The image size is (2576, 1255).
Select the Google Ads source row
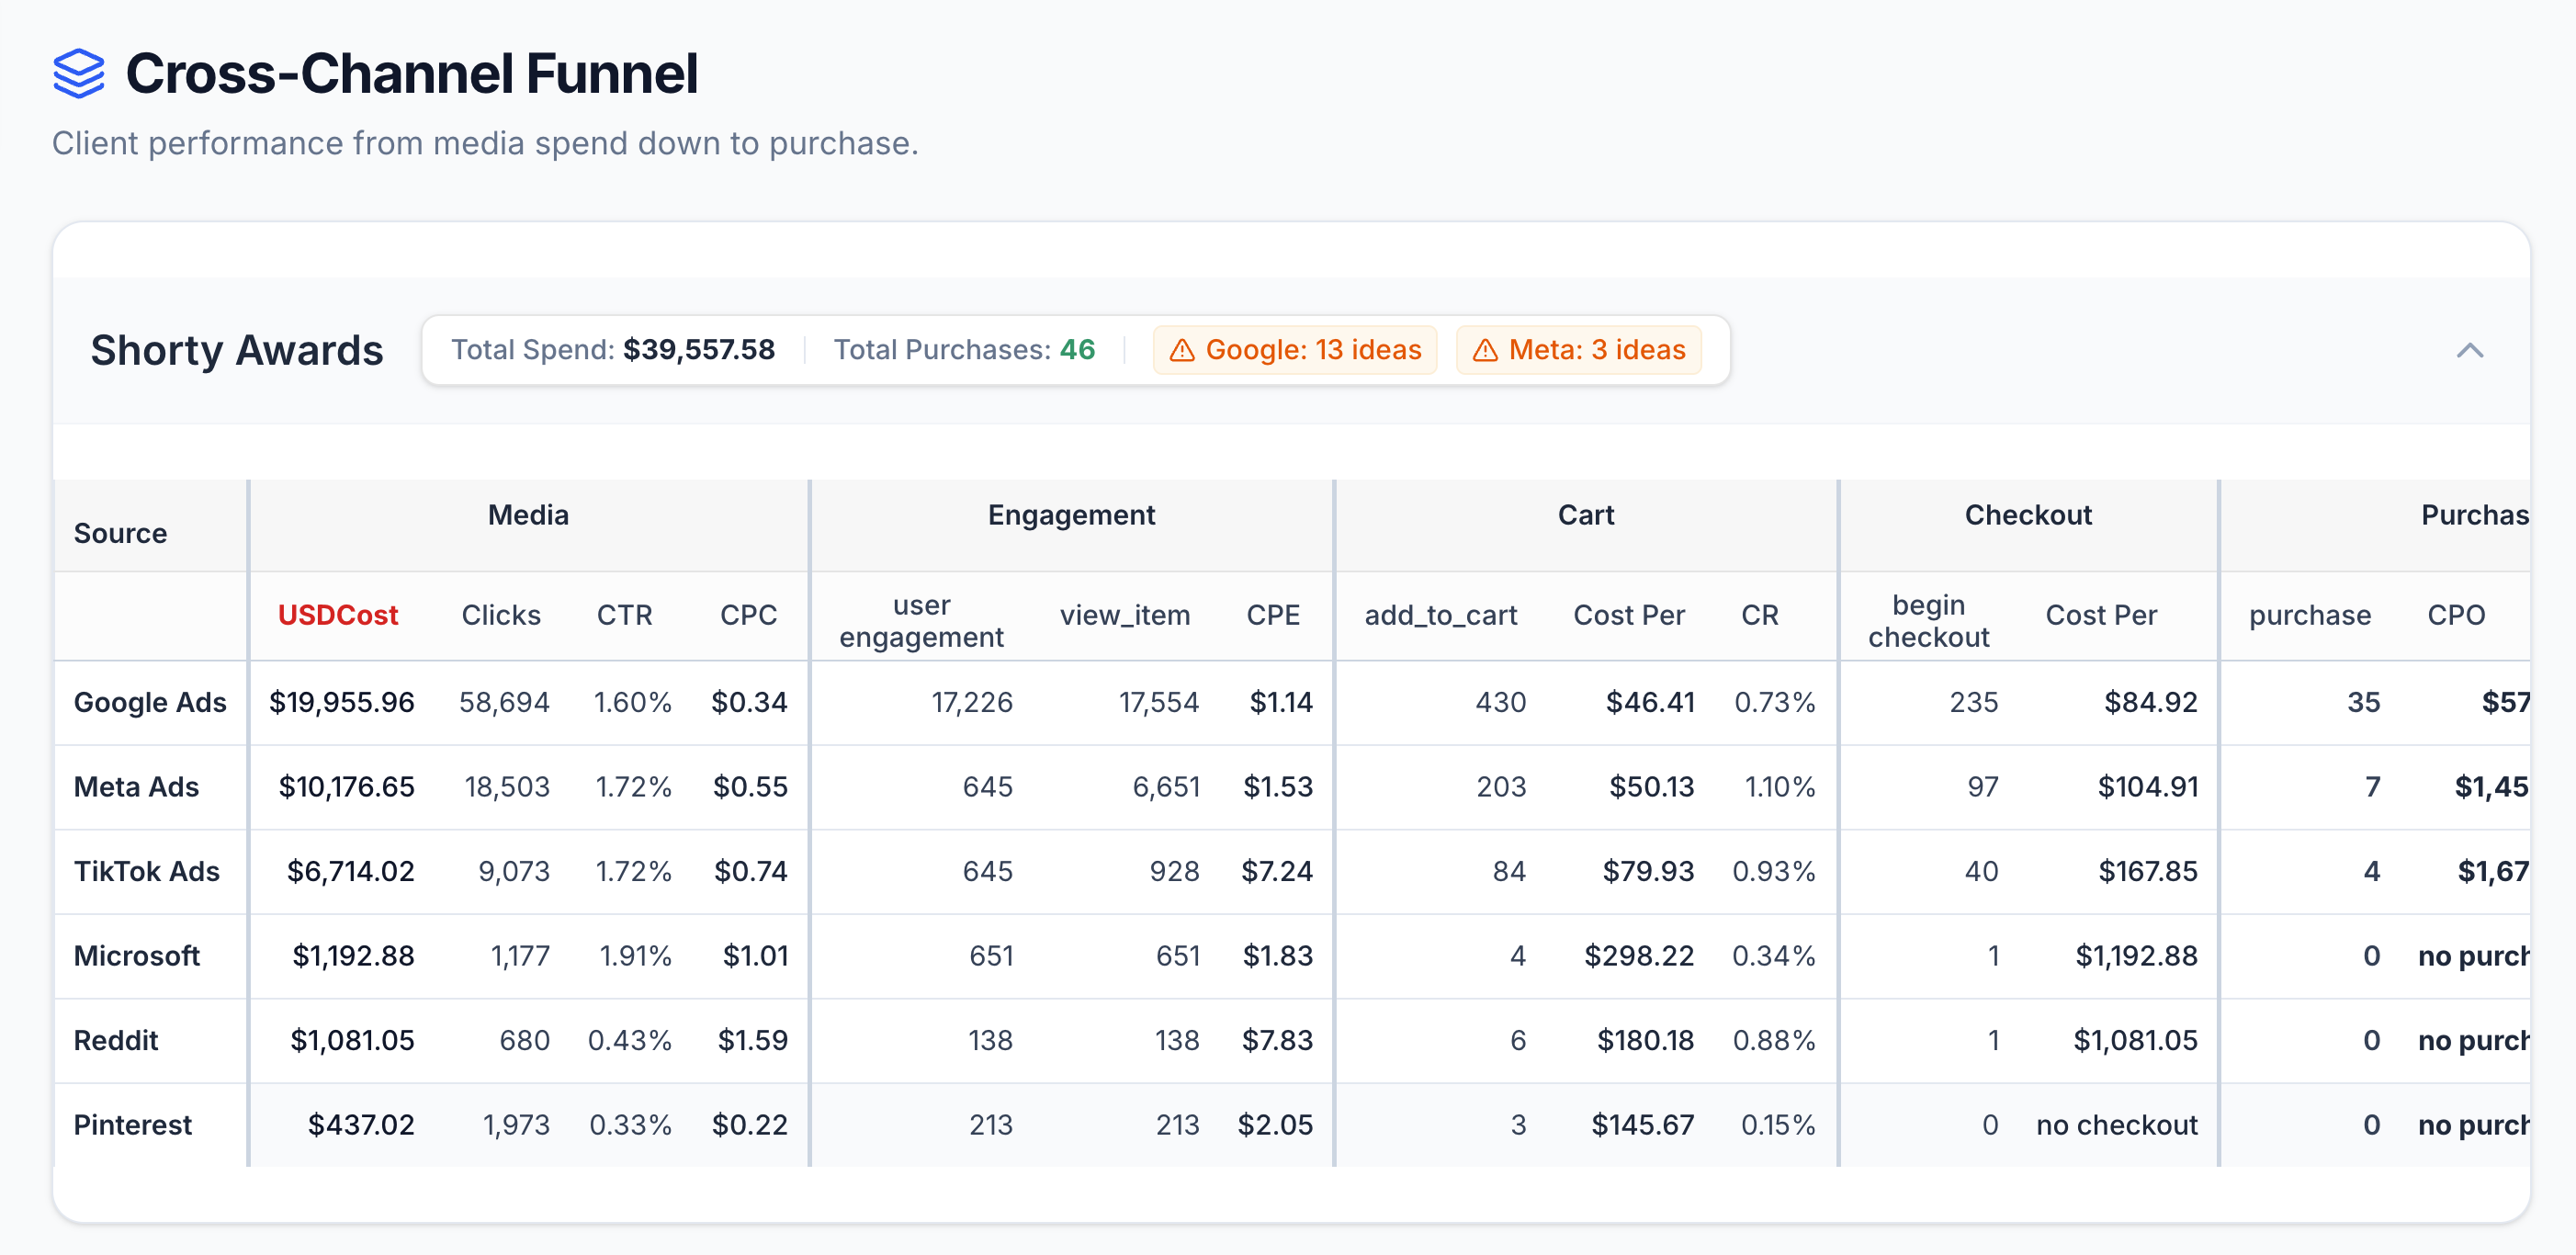[x=149, y=702]
